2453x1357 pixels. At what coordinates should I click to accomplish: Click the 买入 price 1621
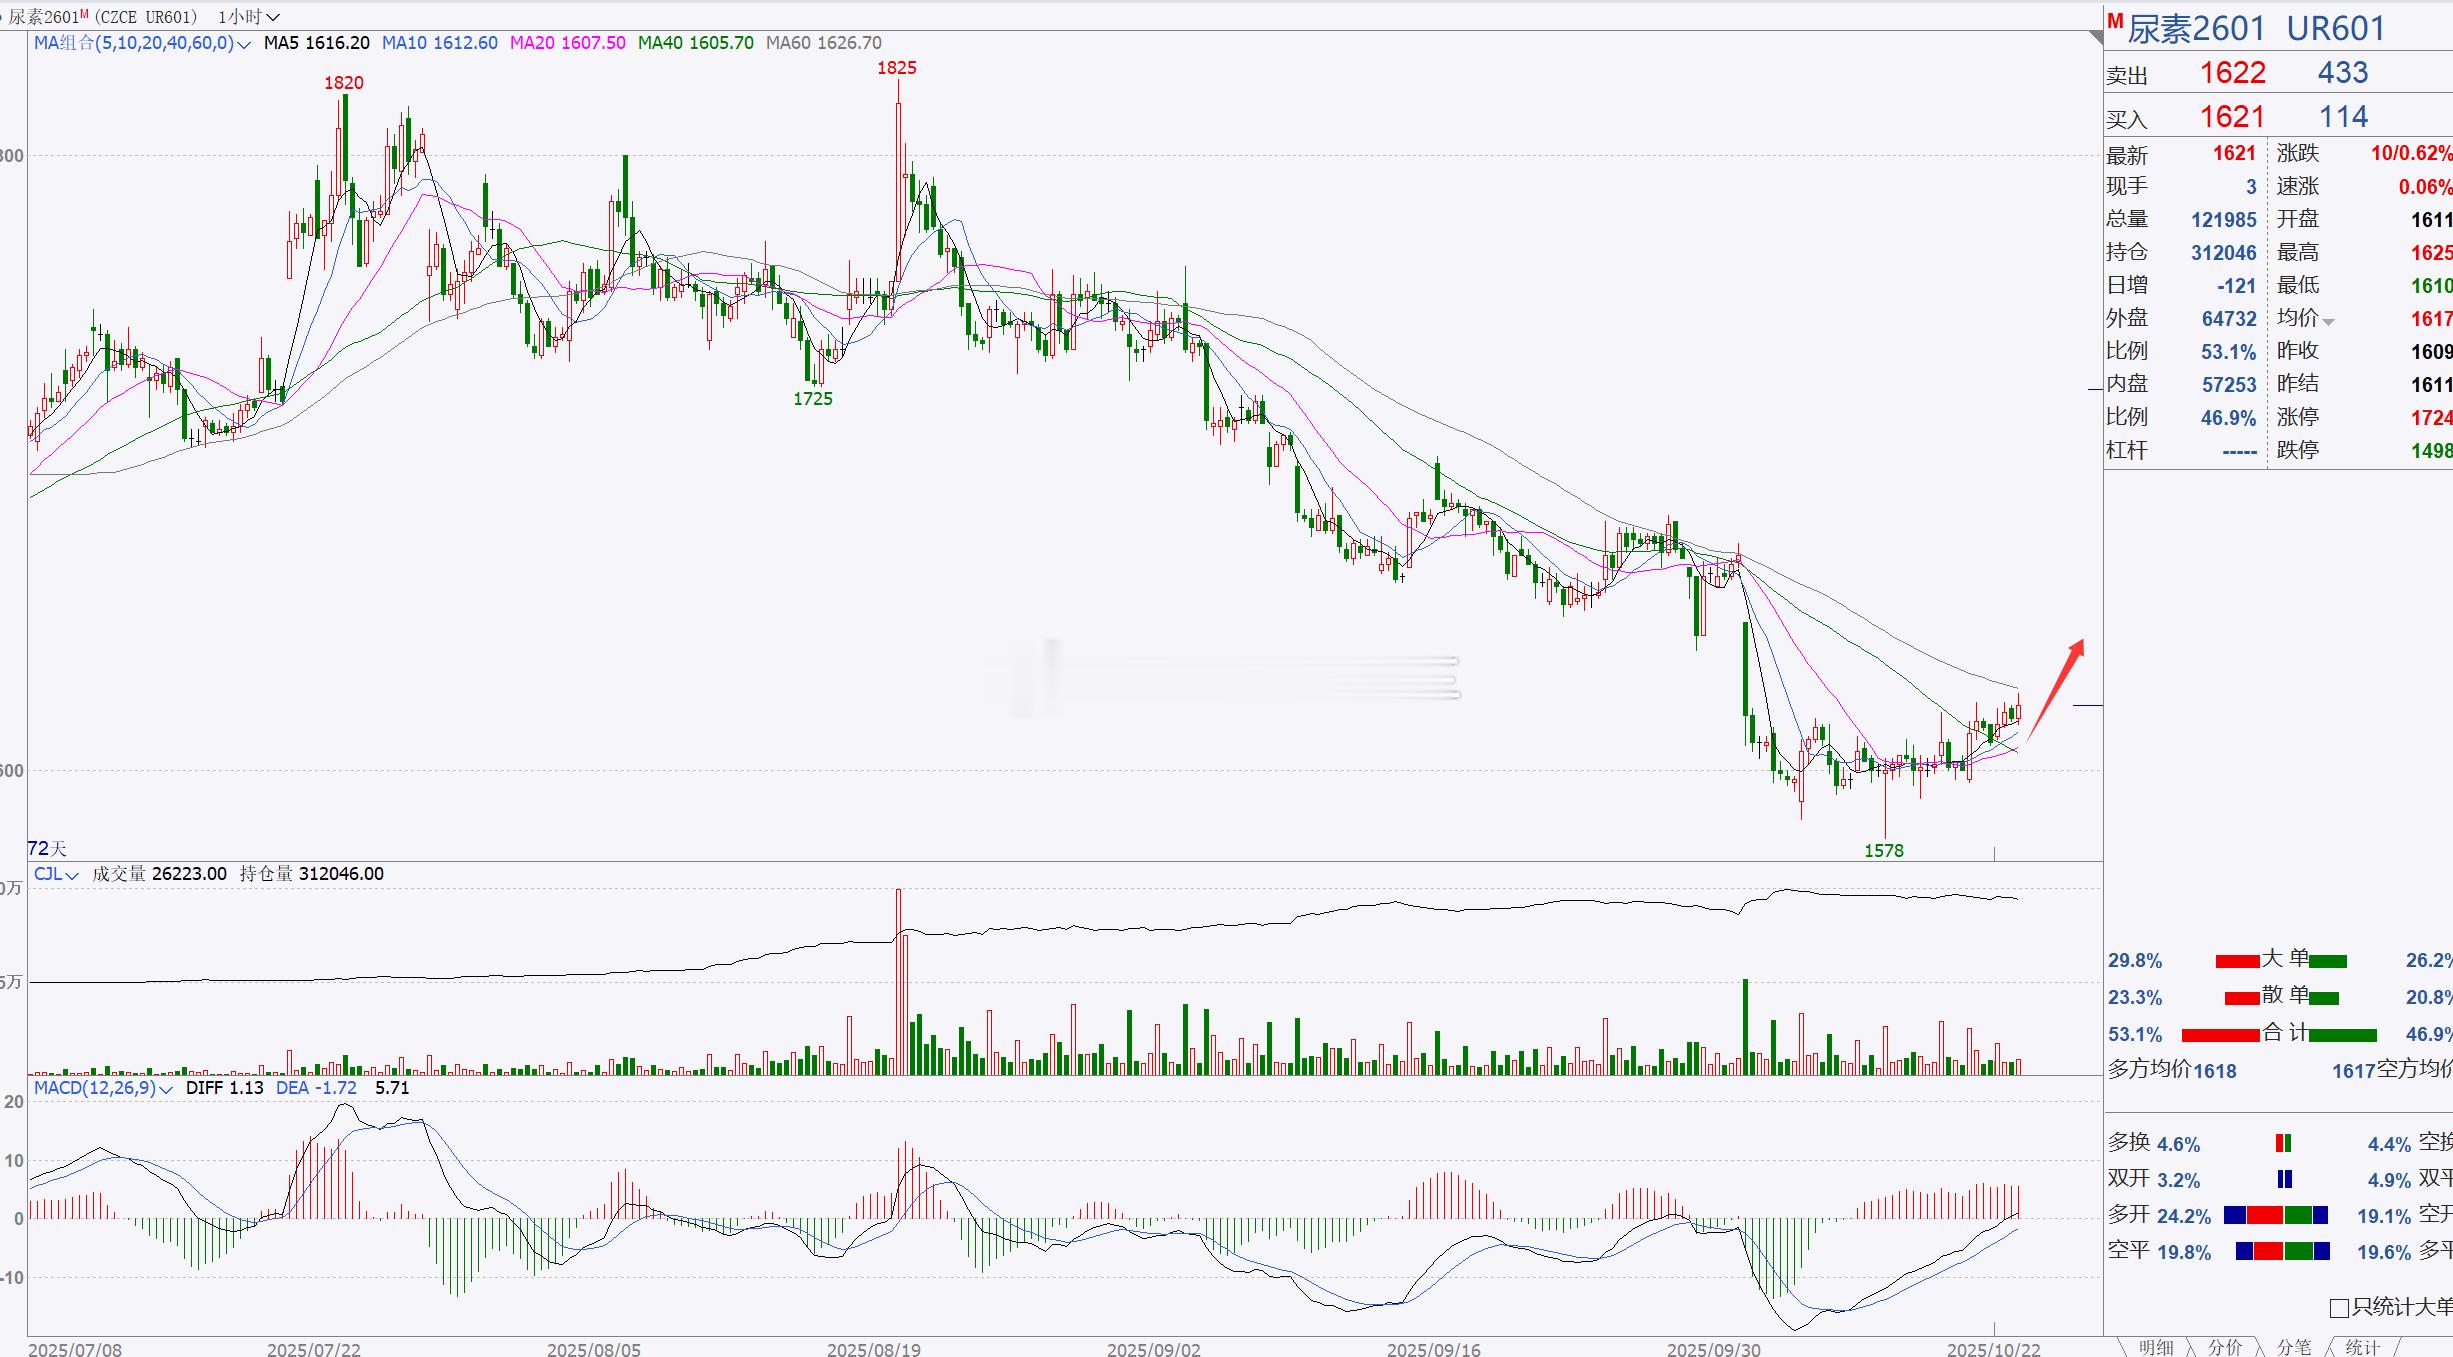pyautogui.click(x=2232, y=117)
